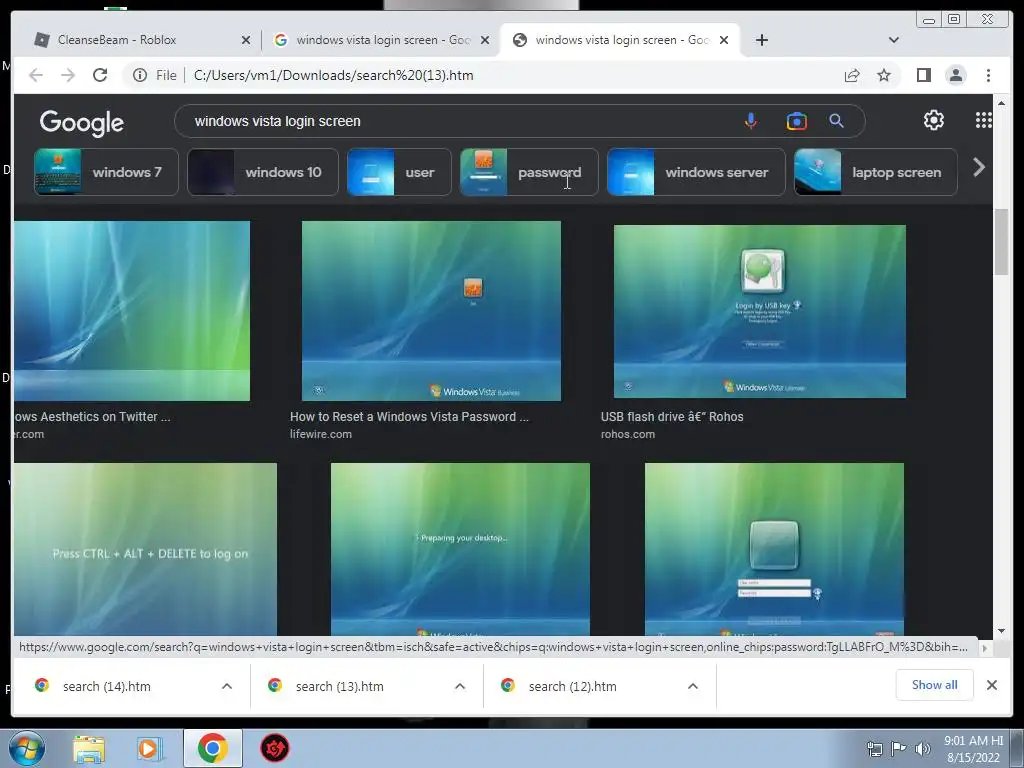Viewport: 1024px width, 768px height.
Task: Click the page vertical scrollbar thumb
Action: point(1001,242)
